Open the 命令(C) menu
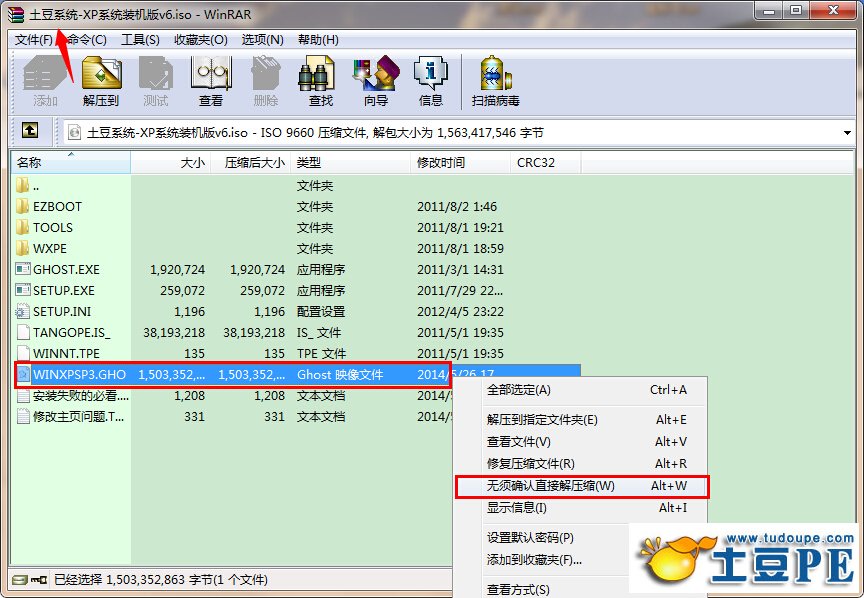 (87, 40)
